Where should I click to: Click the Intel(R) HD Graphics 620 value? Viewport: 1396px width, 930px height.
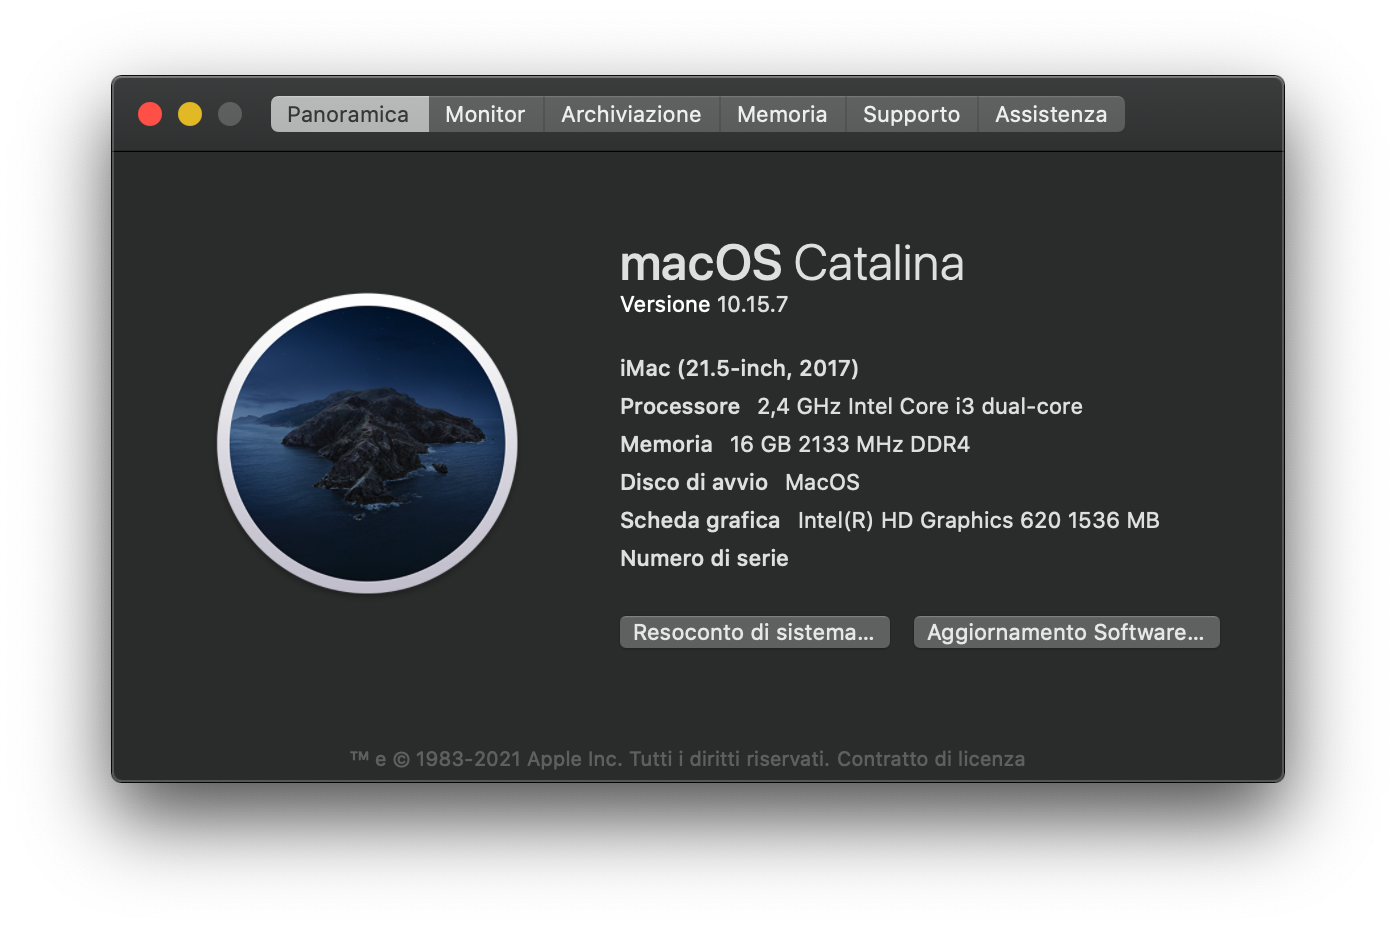pos(978,520)
